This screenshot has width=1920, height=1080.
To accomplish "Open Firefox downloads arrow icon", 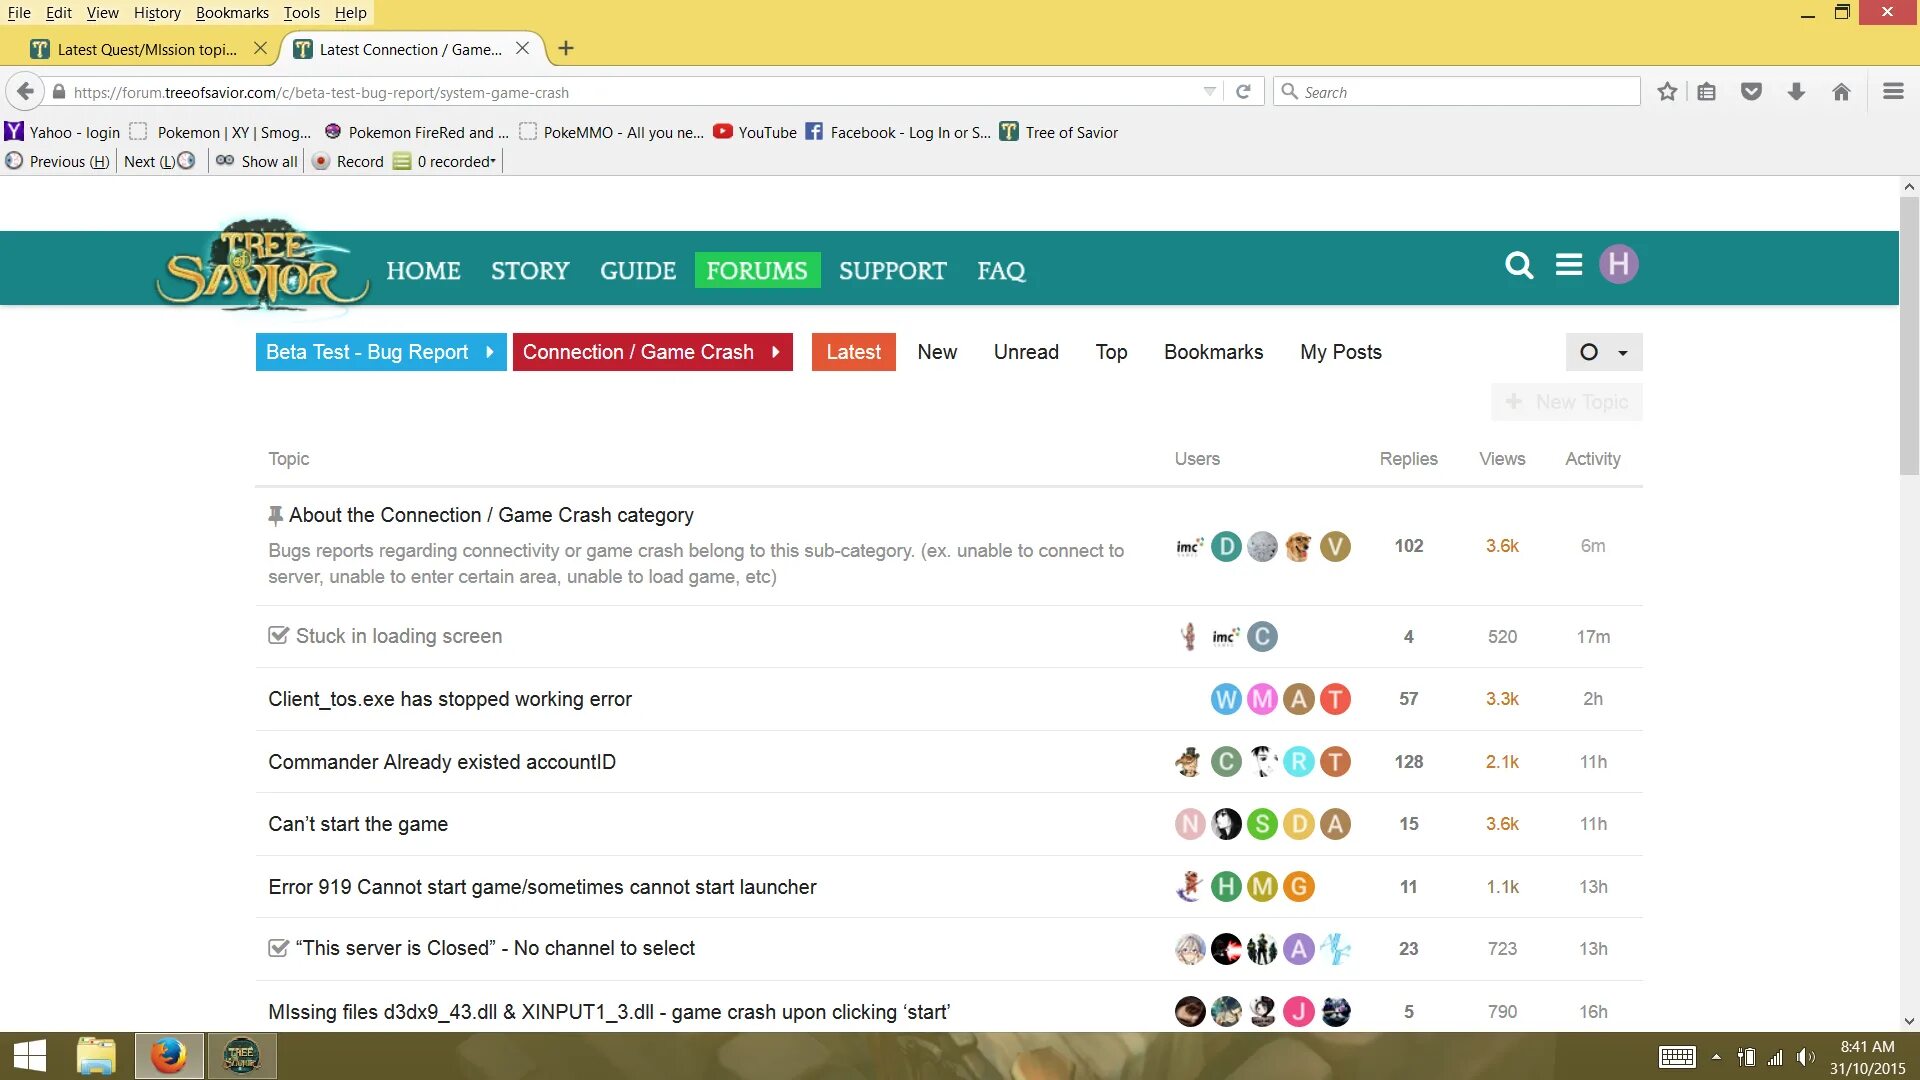I will (x=1796, y=92).
